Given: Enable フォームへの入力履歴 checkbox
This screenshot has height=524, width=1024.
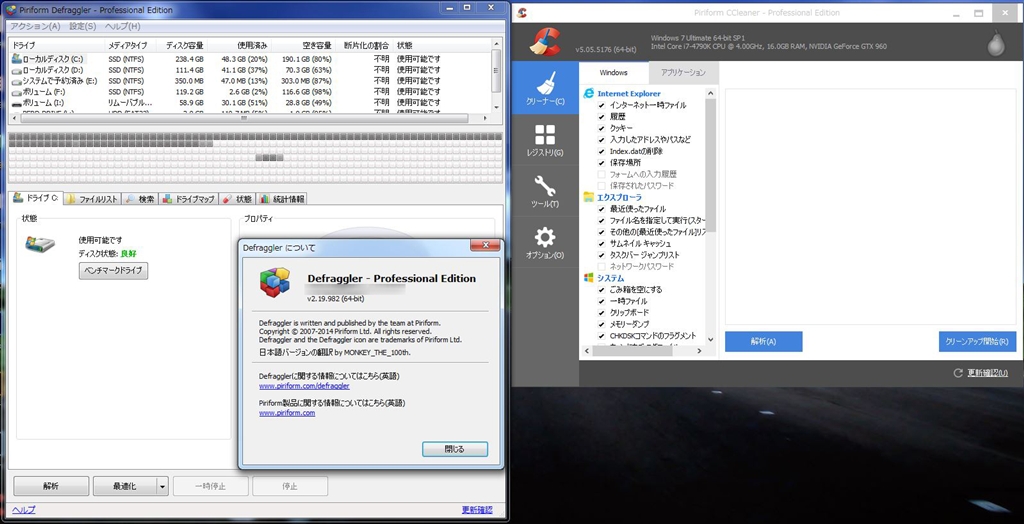Looking at the screenshot, I should [601, 174].
